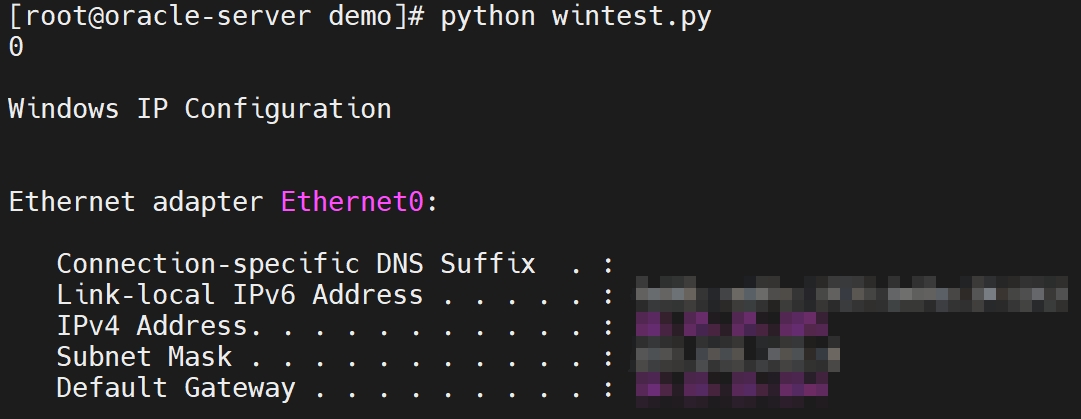1081x419 pixels.
Task: Click the Connection-specific DNS Suffix label
Action: [x=296, y=264]
